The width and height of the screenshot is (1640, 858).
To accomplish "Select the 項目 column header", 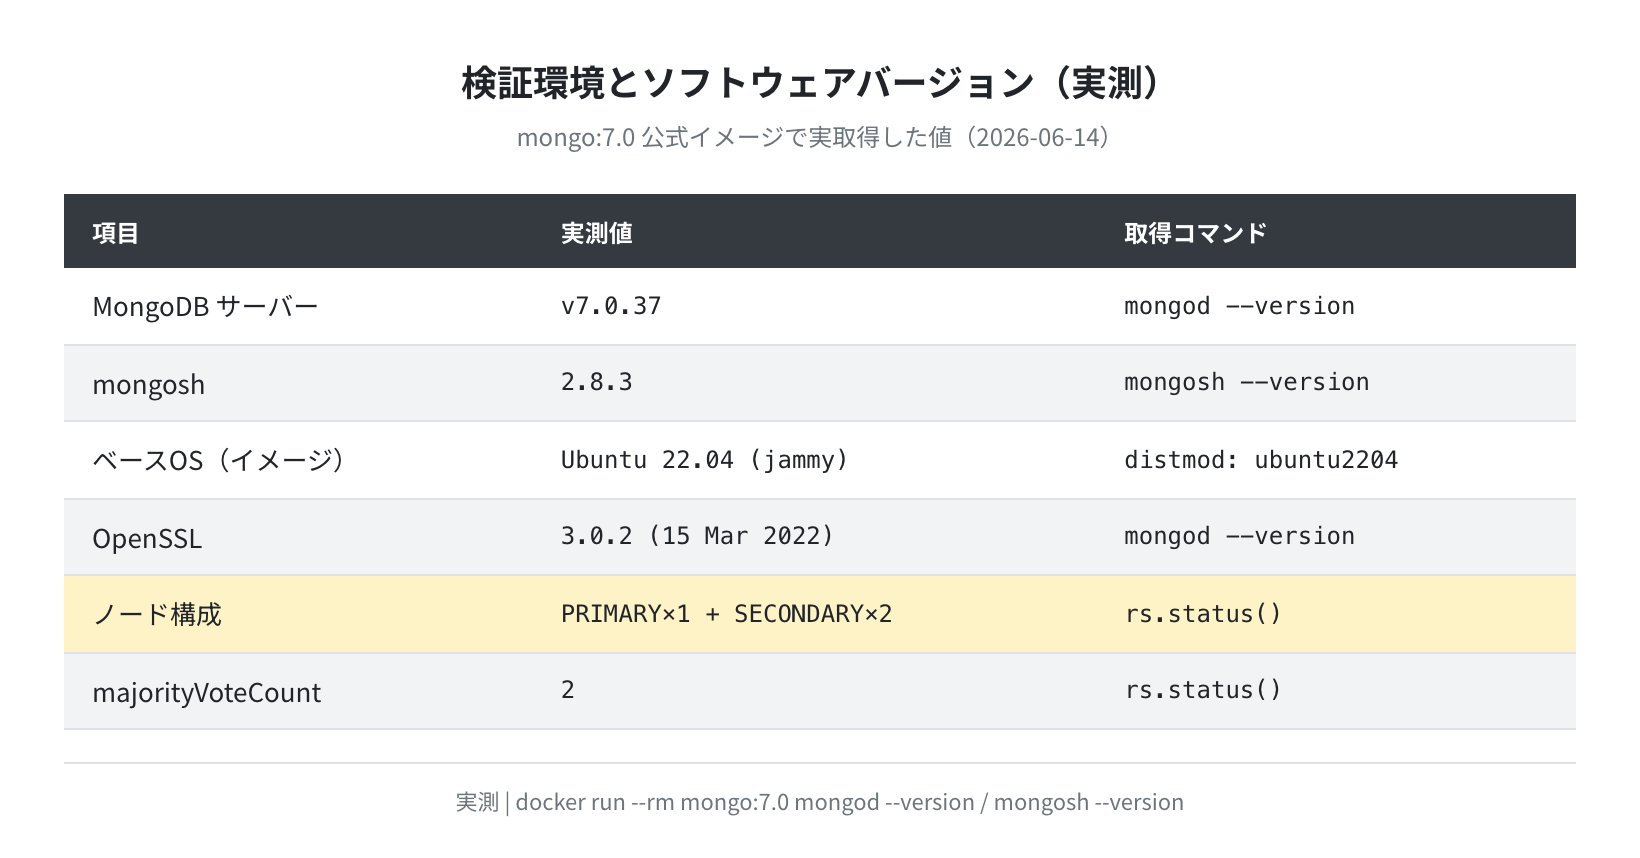I will (116, 233).
